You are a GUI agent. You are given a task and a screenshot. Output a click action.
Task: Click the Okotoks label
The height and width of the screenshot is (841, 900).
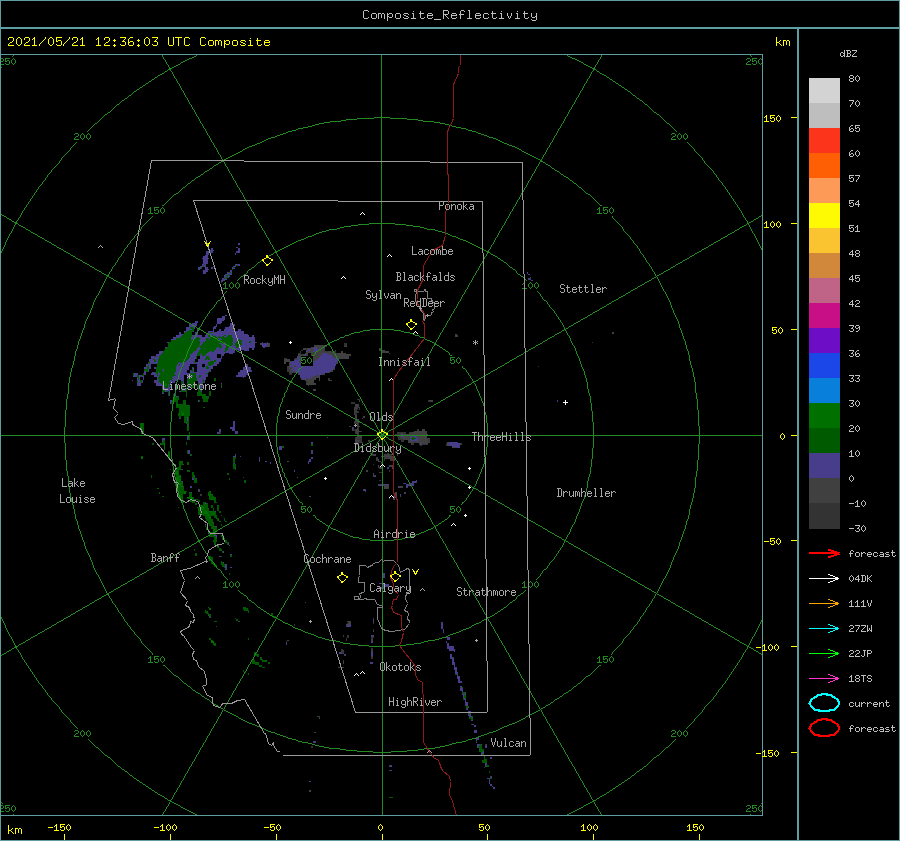coord(400,667)
